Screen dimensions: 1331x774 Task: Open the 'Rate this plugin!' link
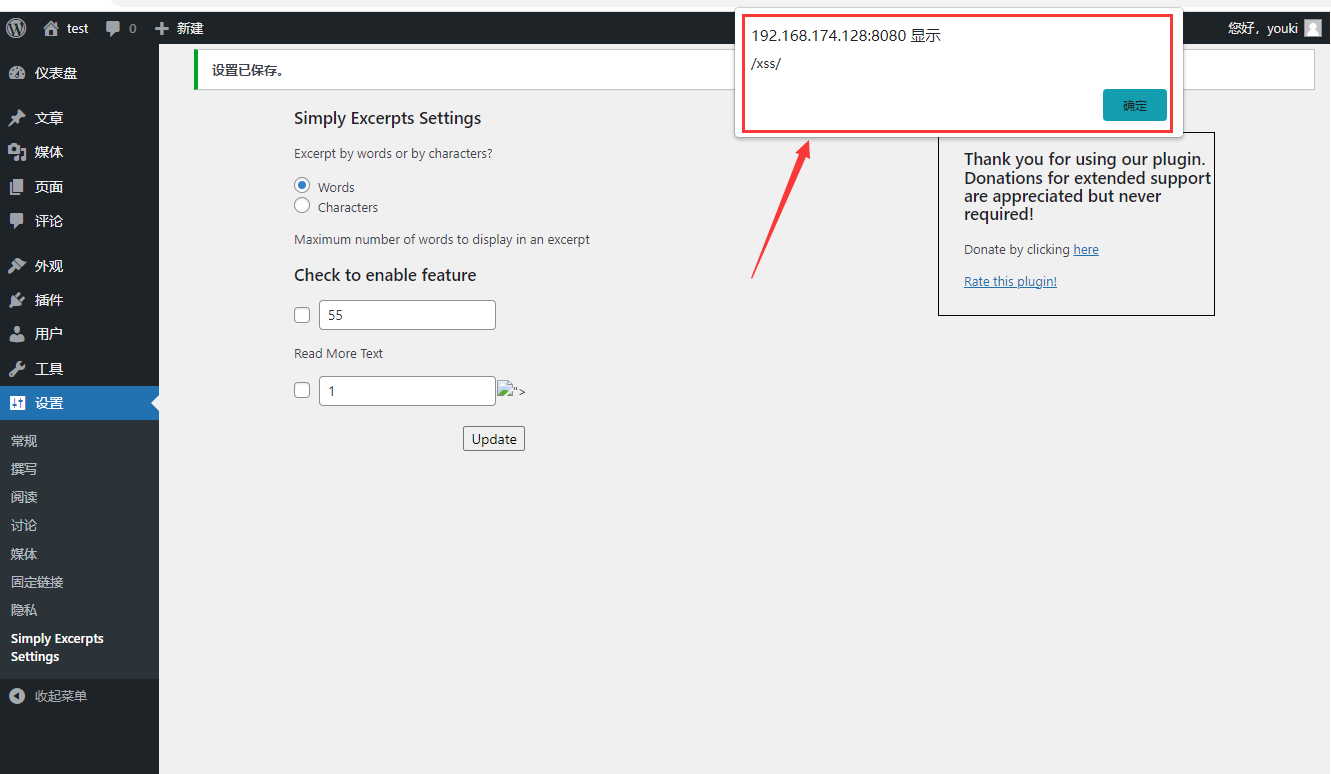click(1010, 282)
